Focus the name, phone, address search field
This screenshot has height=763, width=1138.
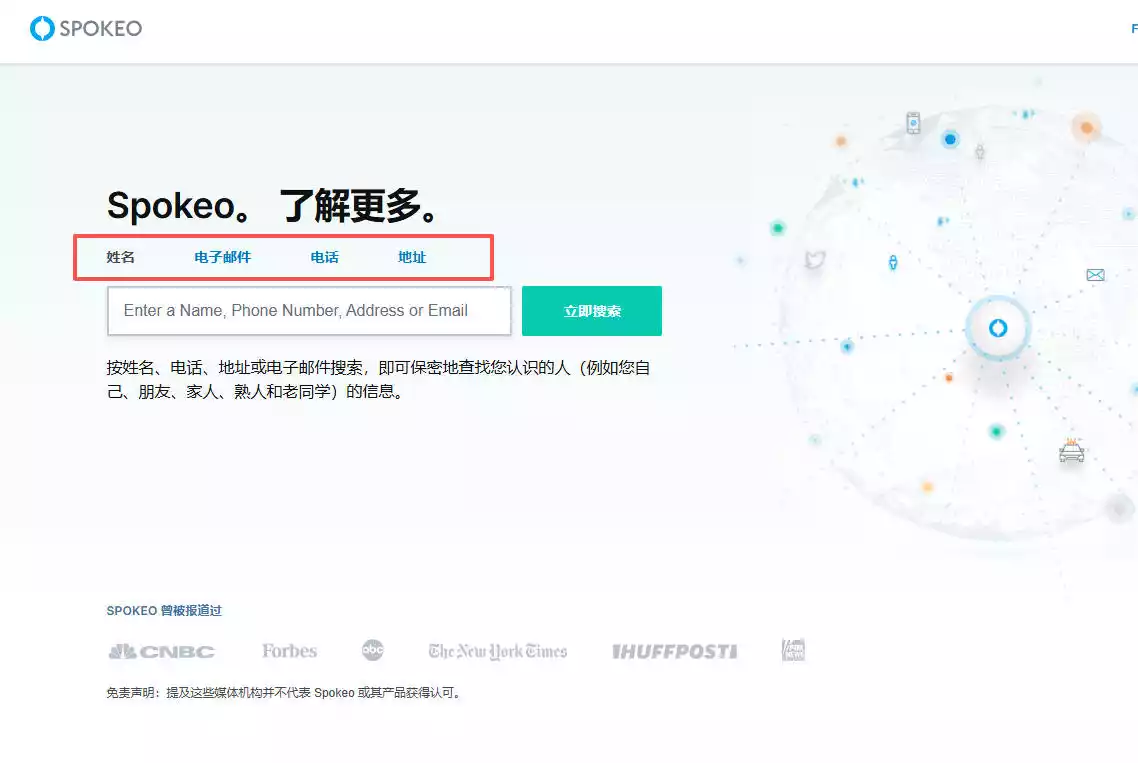309,311
